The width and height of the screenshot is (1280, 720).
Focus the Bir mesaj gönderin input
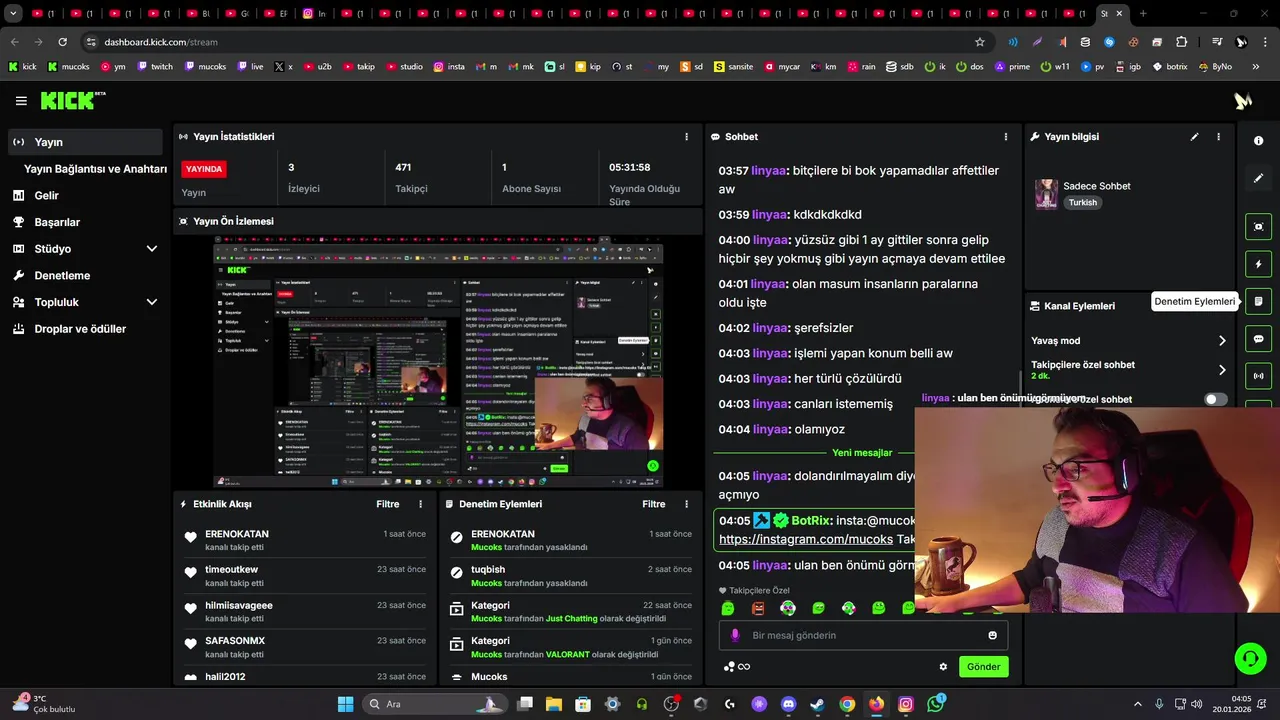(x=863, y=635)
